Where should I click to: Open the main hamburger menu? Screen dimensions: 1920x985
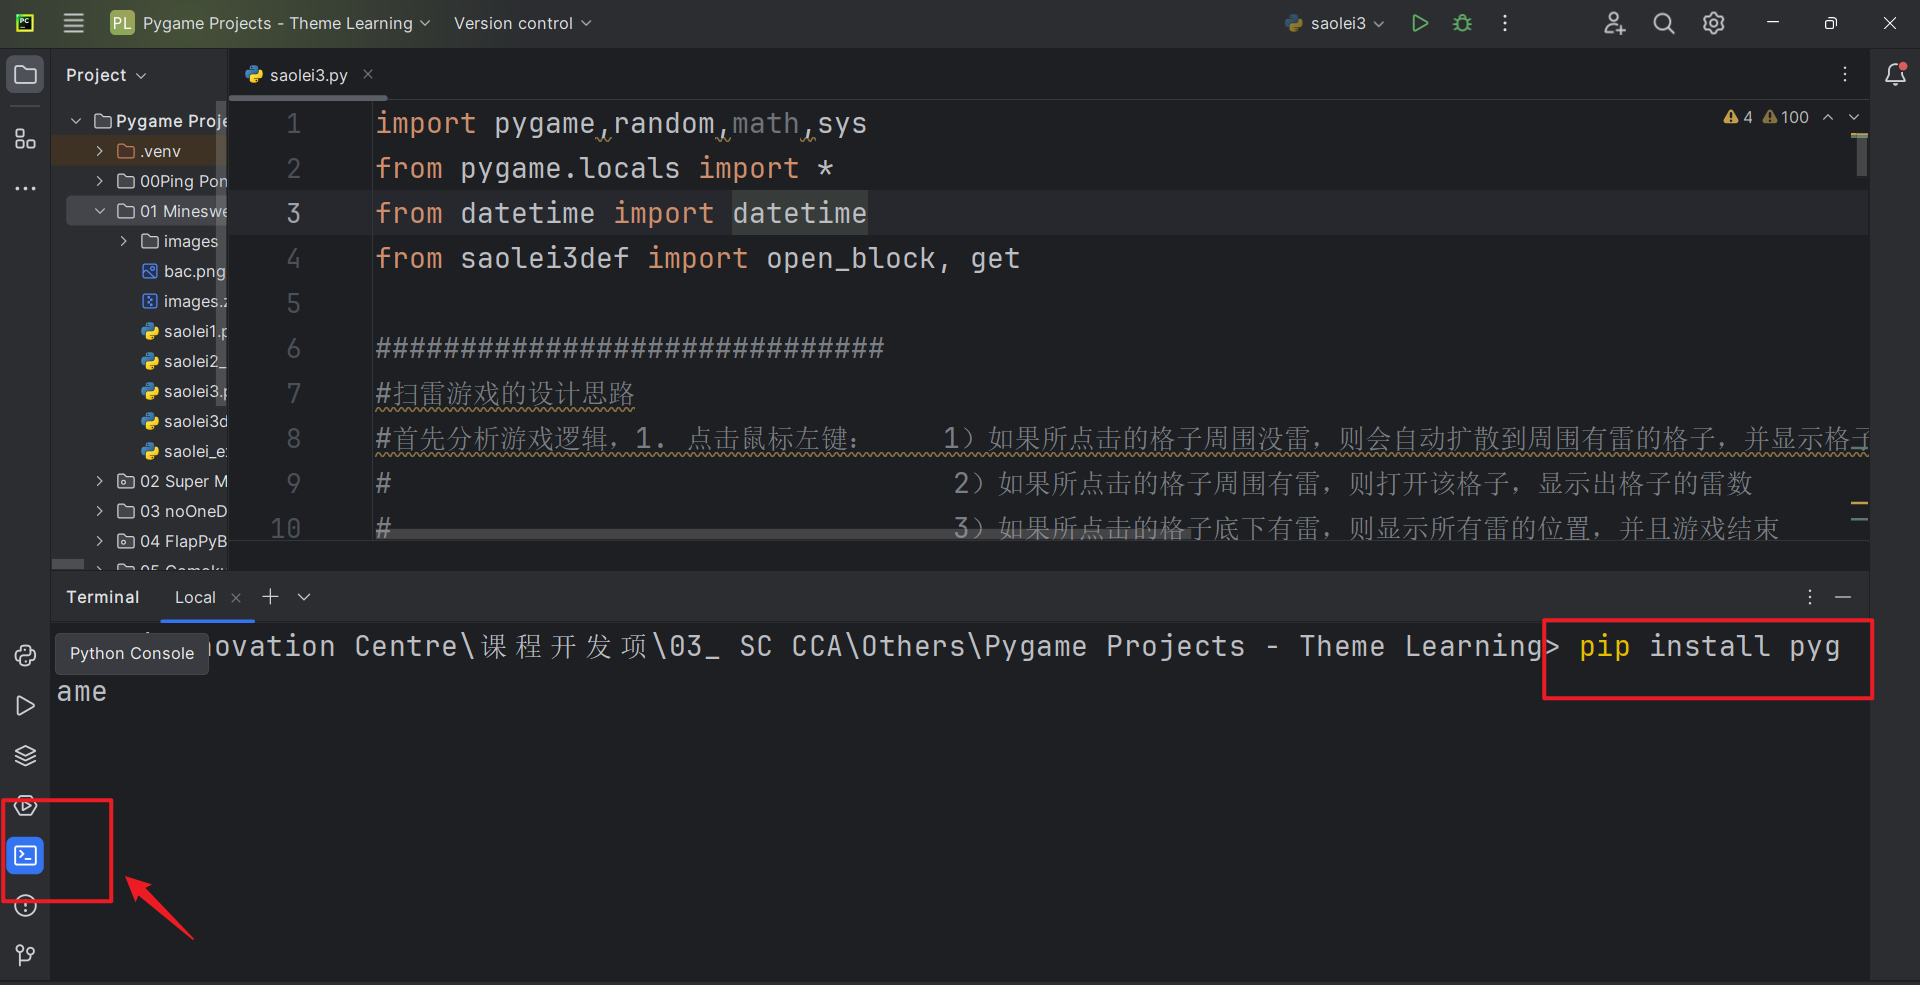point(73,23)
